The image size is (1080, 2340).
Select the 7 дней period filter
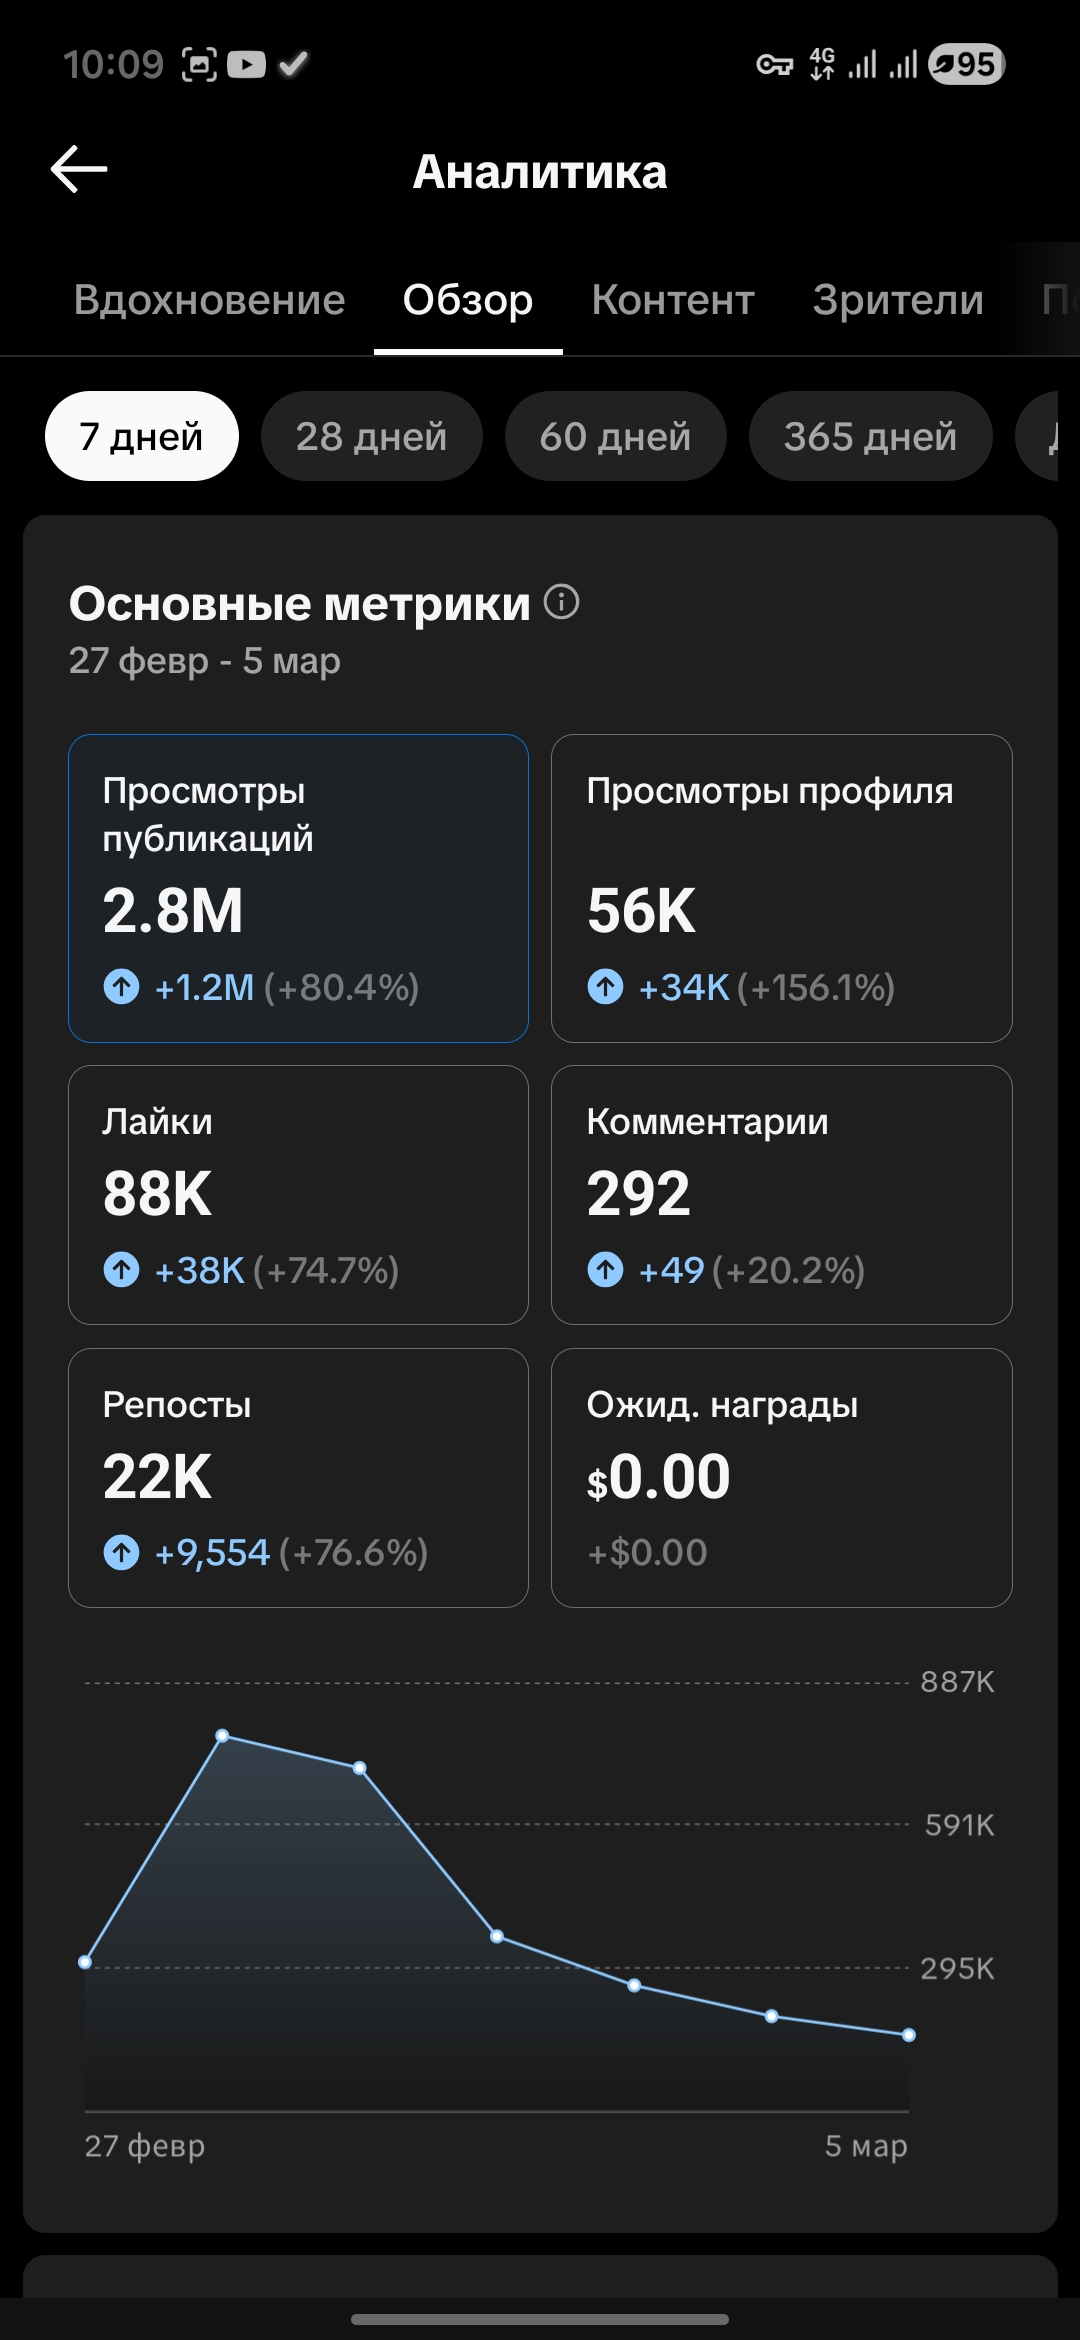click(141, 436)
